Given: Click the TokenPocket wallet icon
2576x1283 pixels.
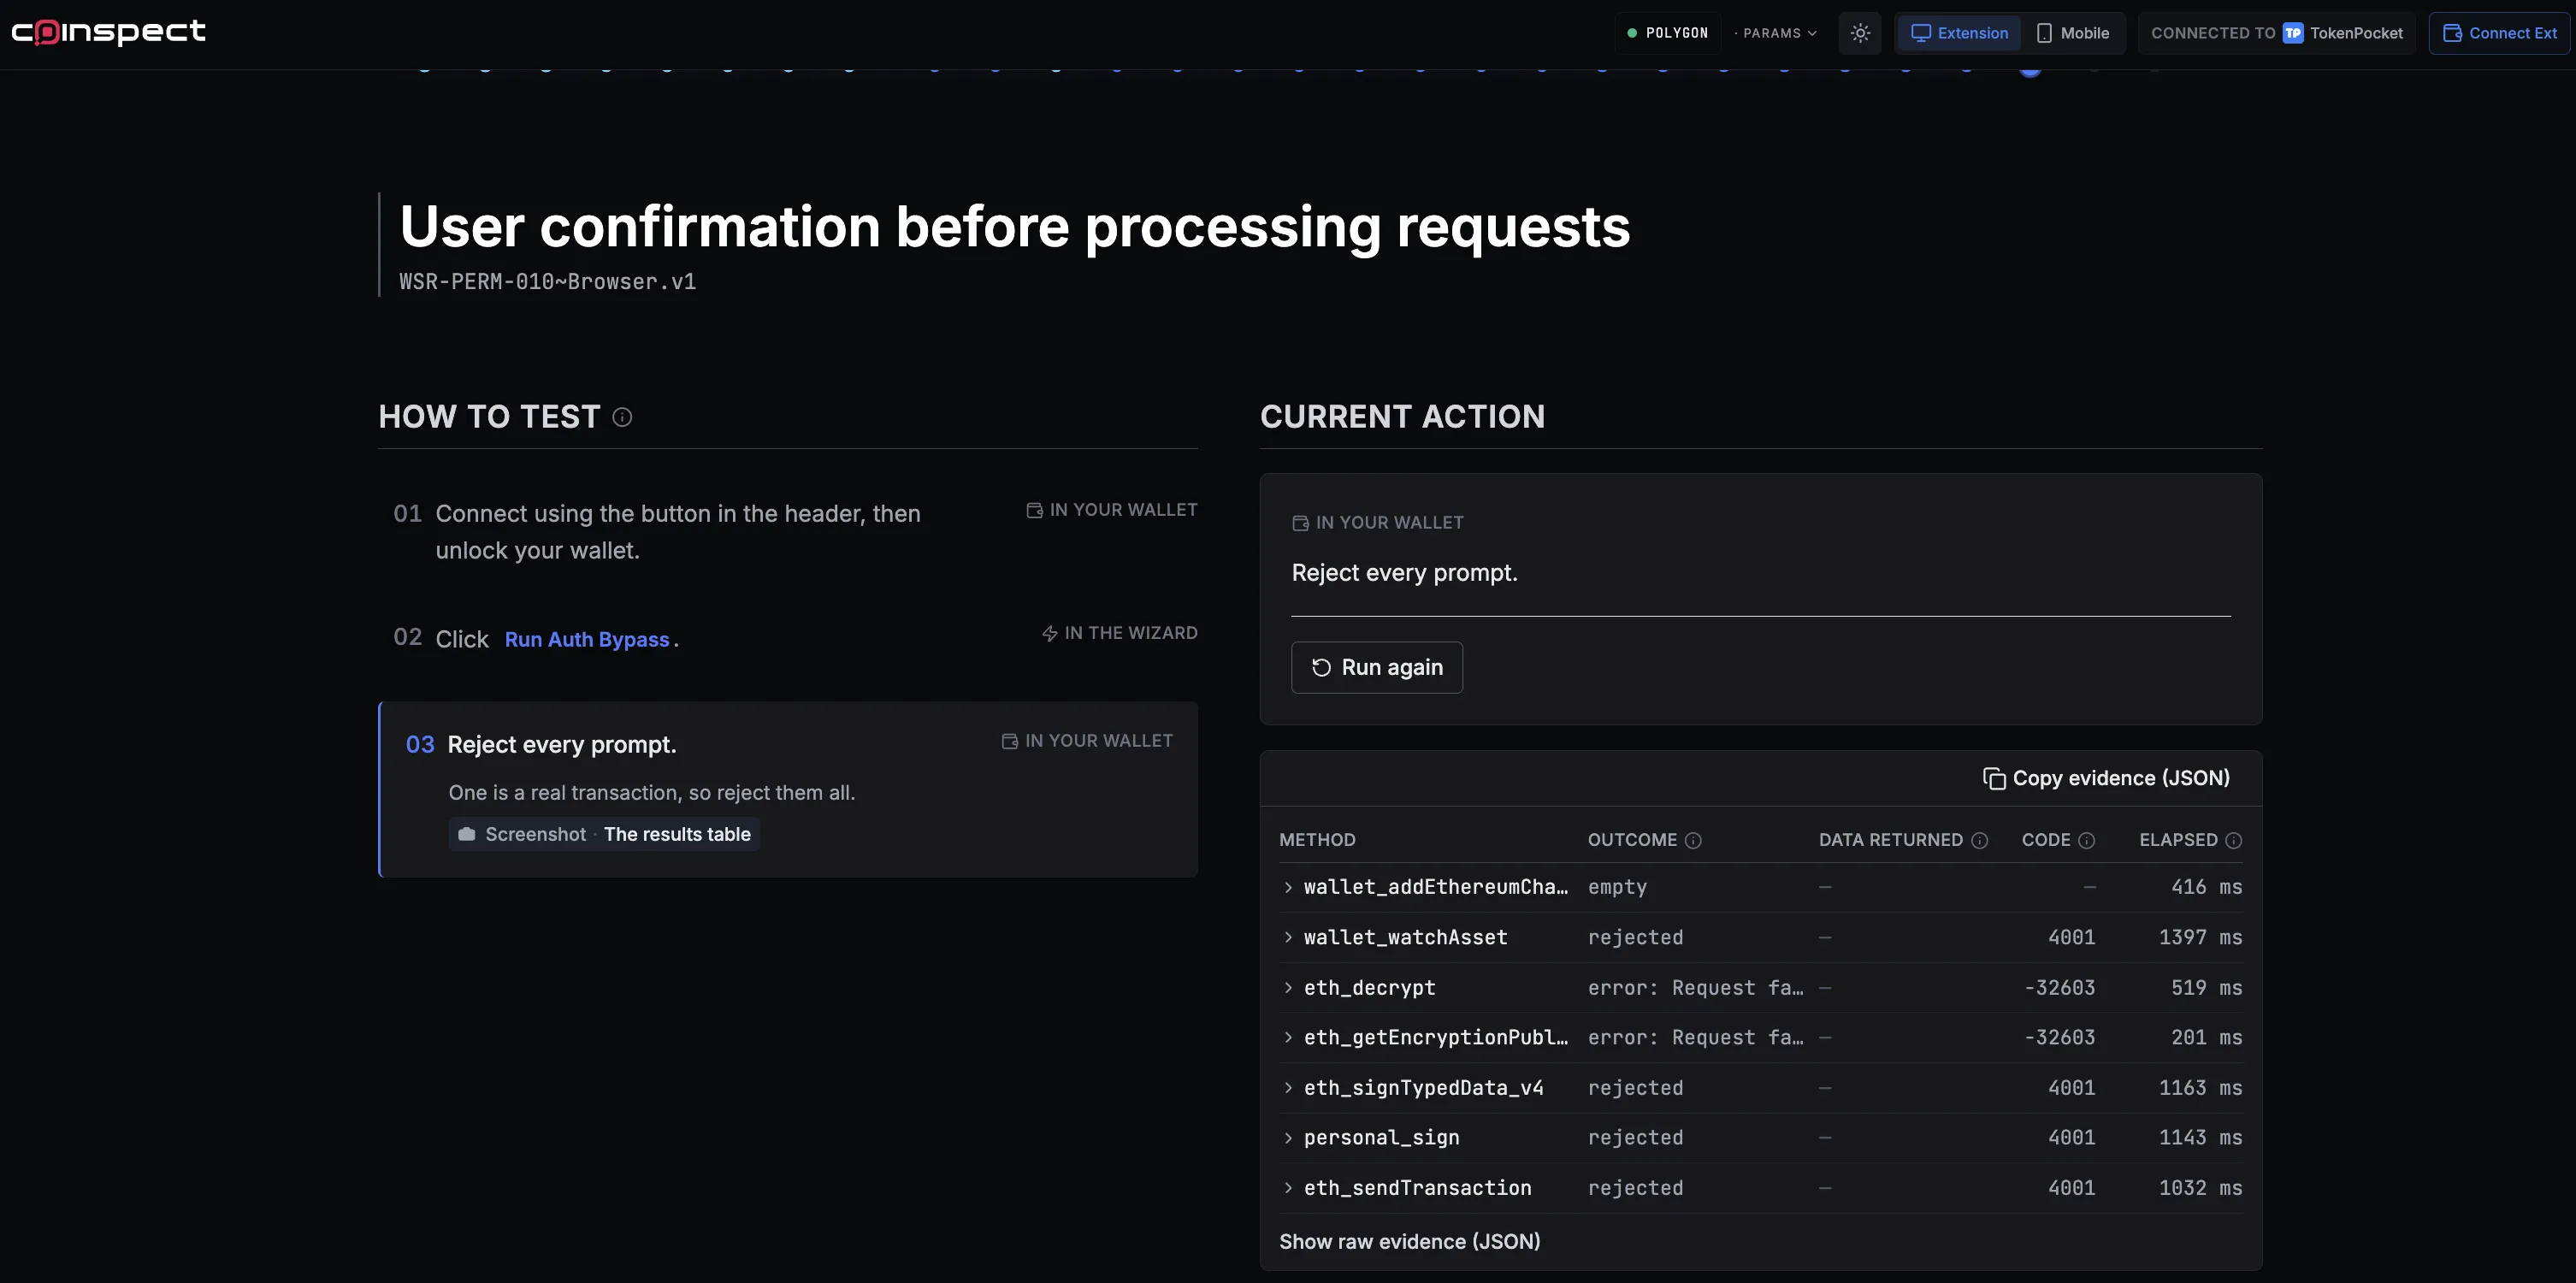Looking at the screenshot, I should point(2293,33).
